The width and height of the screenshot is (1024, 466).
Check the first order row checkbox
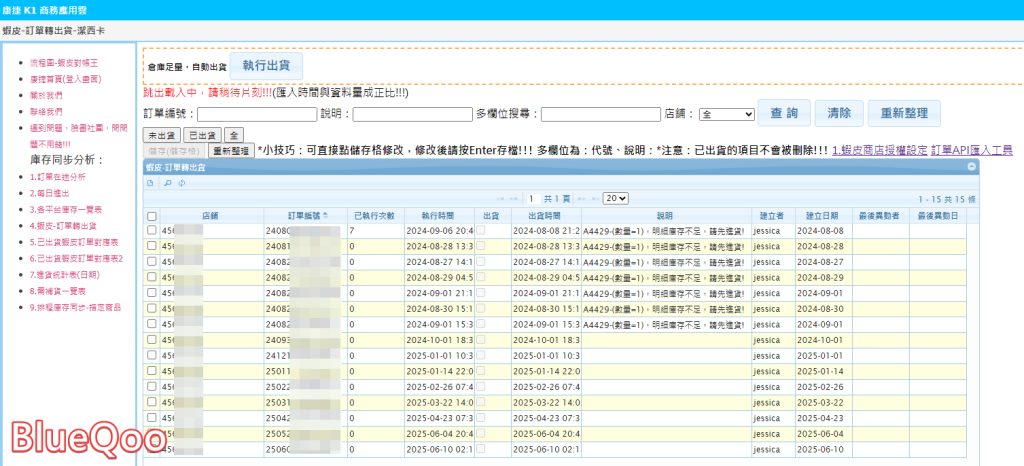pyautogui.click(x=152, y=230)
